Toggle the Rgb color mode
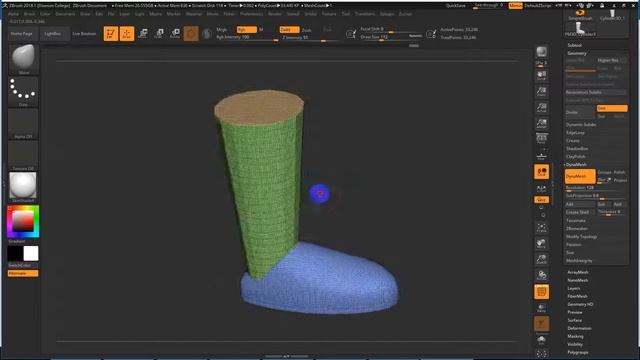This screenshot has width=640, height=360. click(x=247, y=29)
